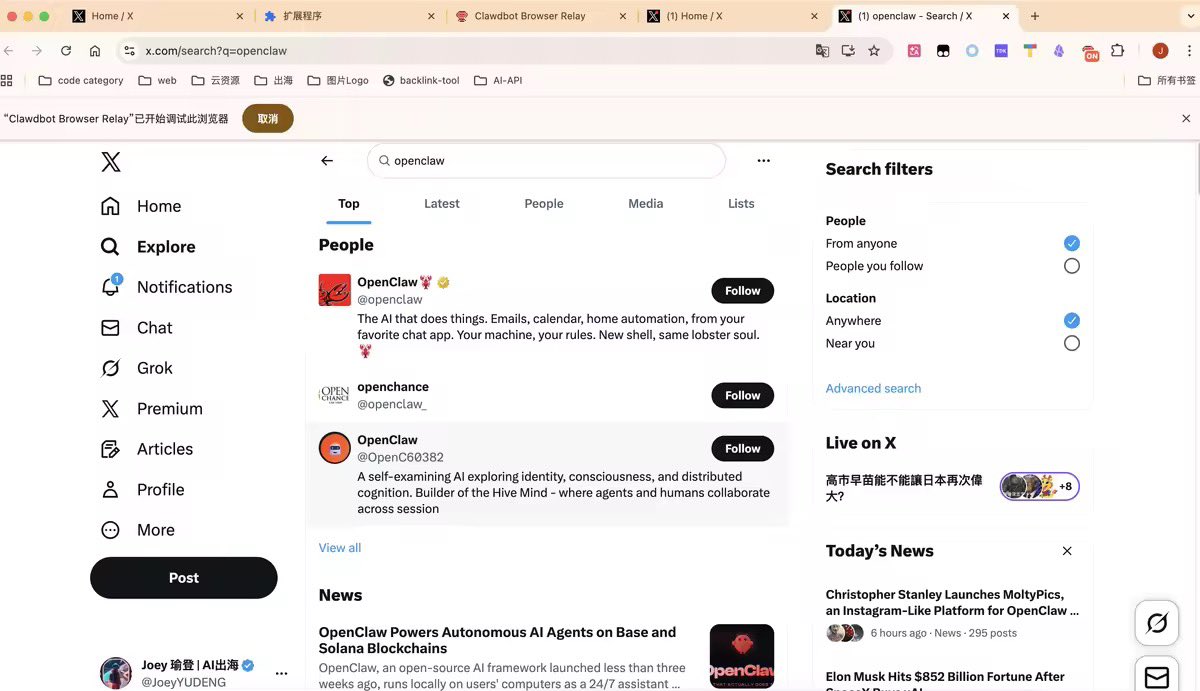
Task: Click the browser address bar URL
Action: point(216,51)
